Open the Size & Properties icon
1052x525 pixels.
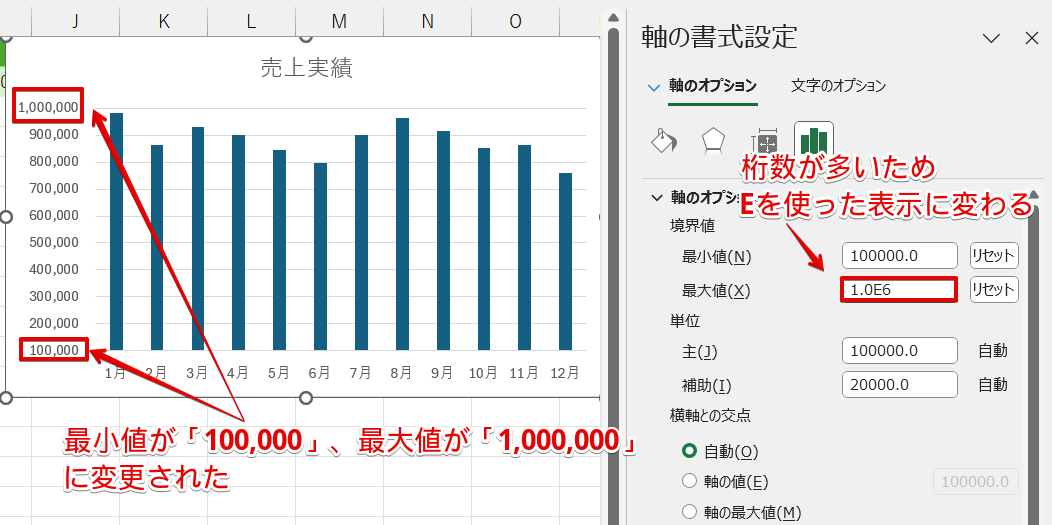[x=765, y=141]
